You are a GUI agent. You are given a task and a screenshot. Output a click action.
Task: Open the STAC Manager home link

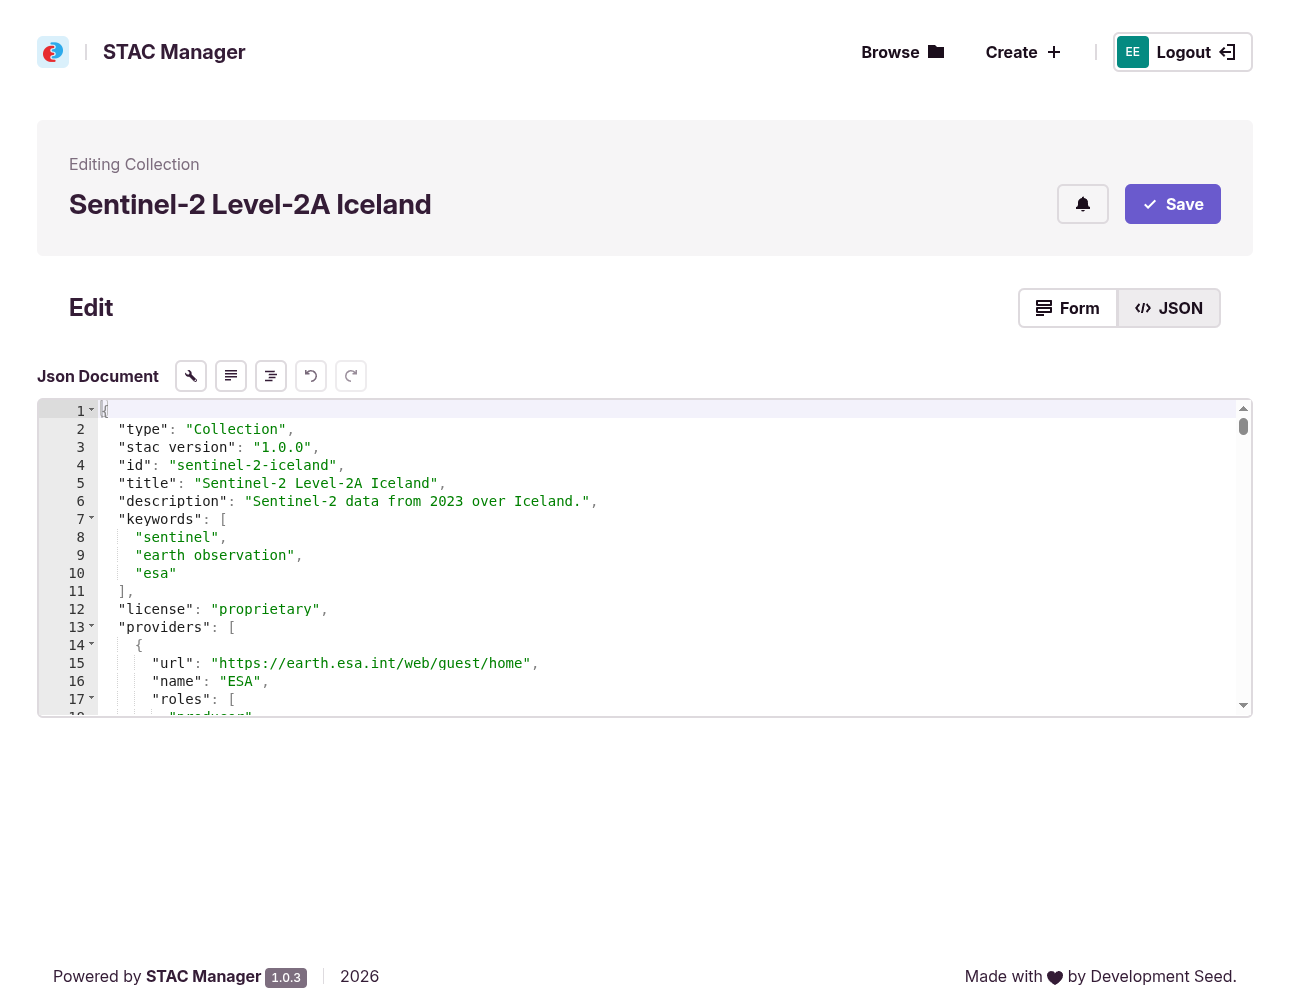click(174, 52)
